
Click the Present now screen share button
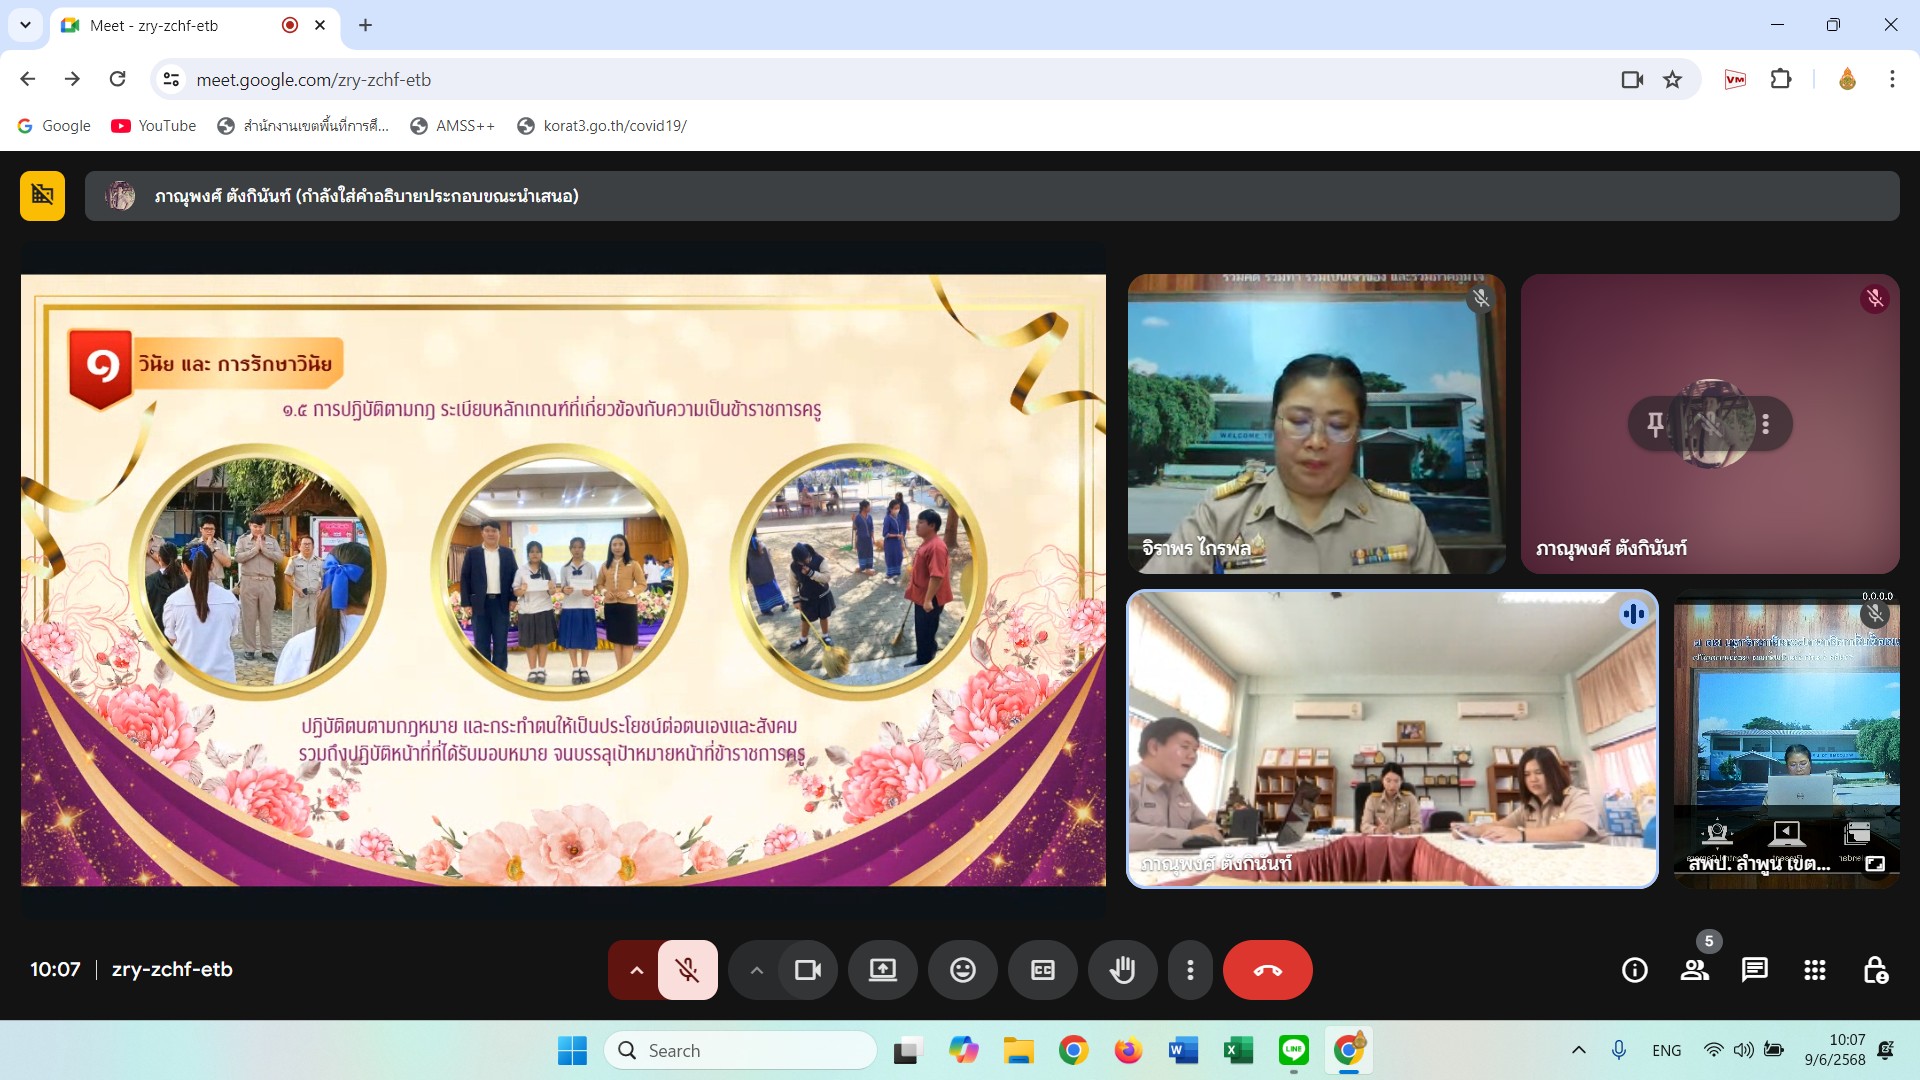pyautogui.click(x=883, y=970)
